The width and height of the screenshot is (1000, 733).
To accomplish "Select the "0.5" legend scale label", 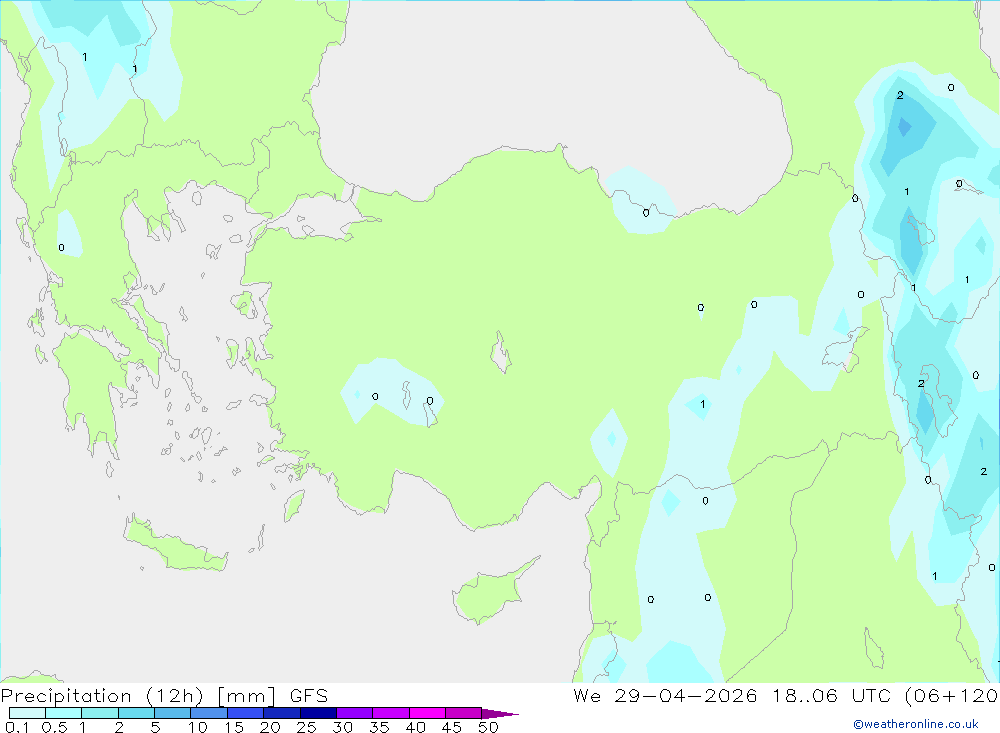I will tap(54, 727).
